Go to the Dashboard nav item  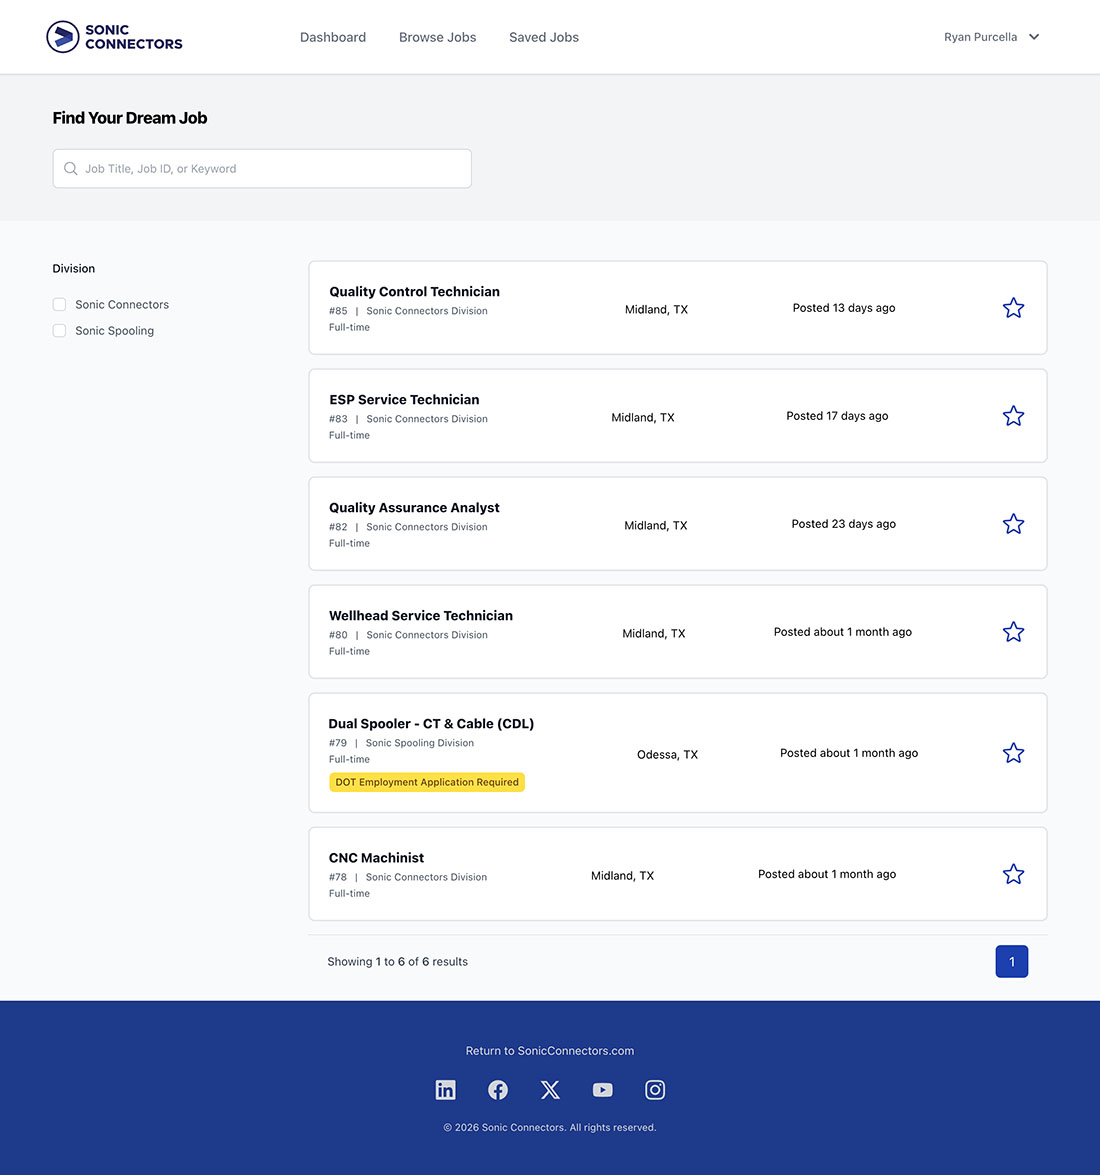point(333,37)
